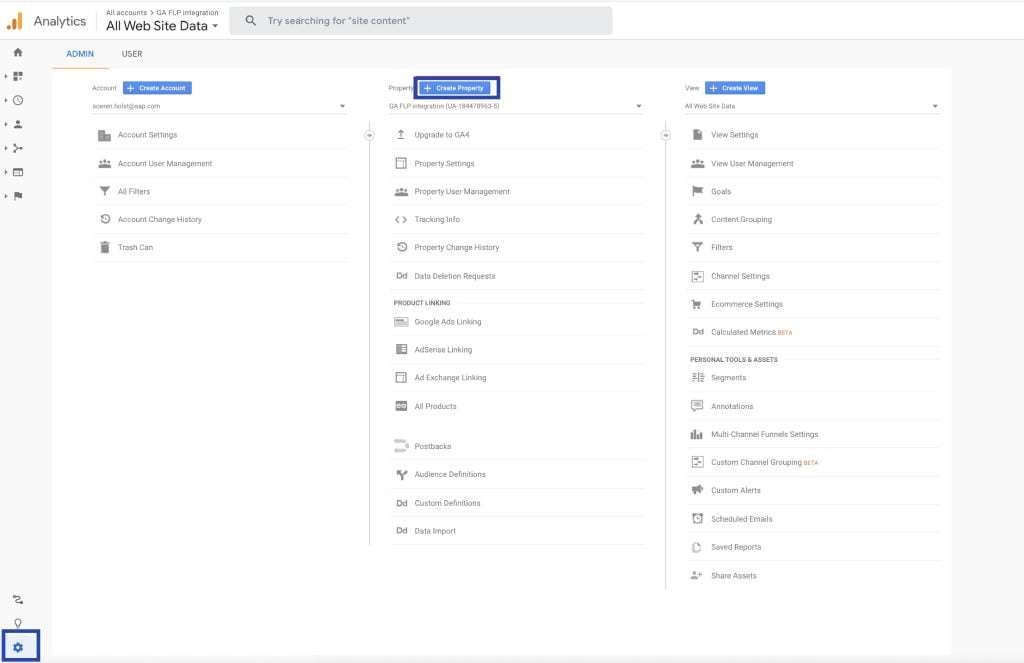This screenshot has width=1024, height=663.
Task: Click the Account Settings building icon
Action: click(104, 135)
